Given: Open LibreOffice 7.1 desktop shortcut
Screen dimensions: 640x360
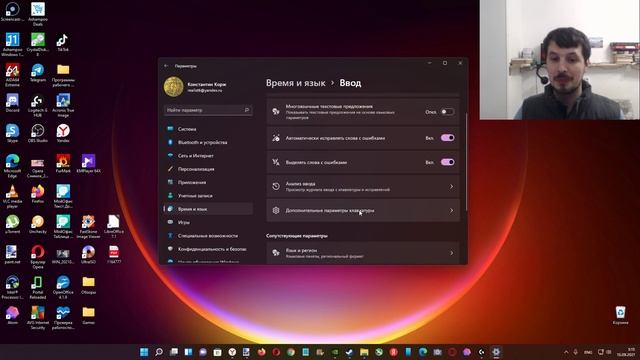Looking at the screenshot, I should click(x=113, y=227).
